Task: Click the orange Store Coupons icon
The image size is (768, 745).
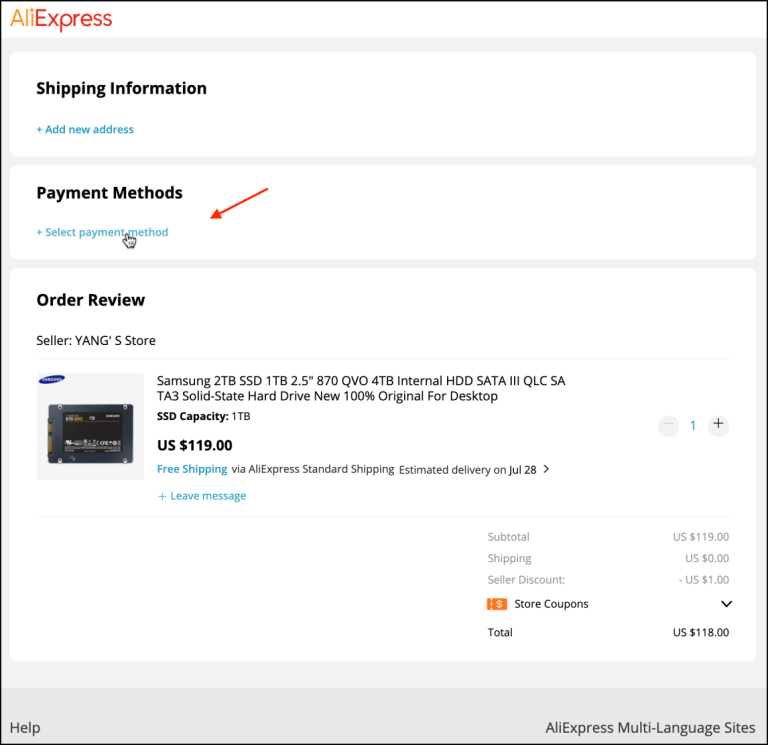Action: coord(497,604)
